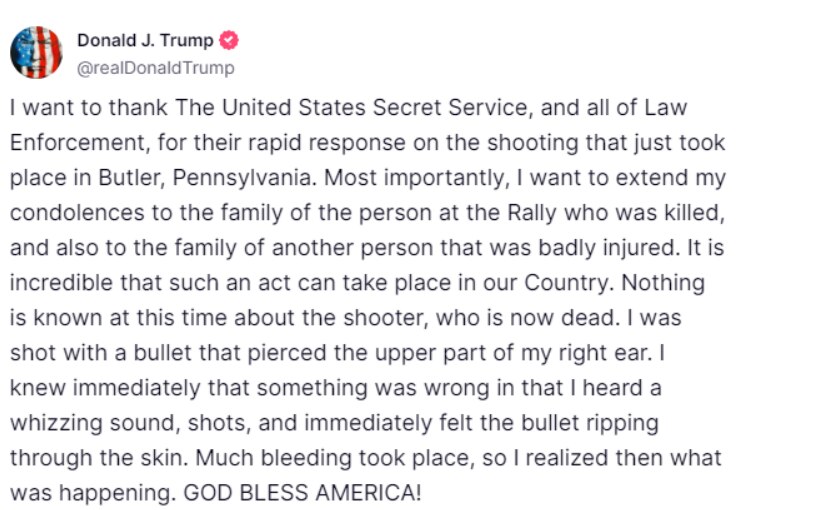Click the phrase GOD BLESS AMERICA!
838x510 pixels.
point(302,492)
